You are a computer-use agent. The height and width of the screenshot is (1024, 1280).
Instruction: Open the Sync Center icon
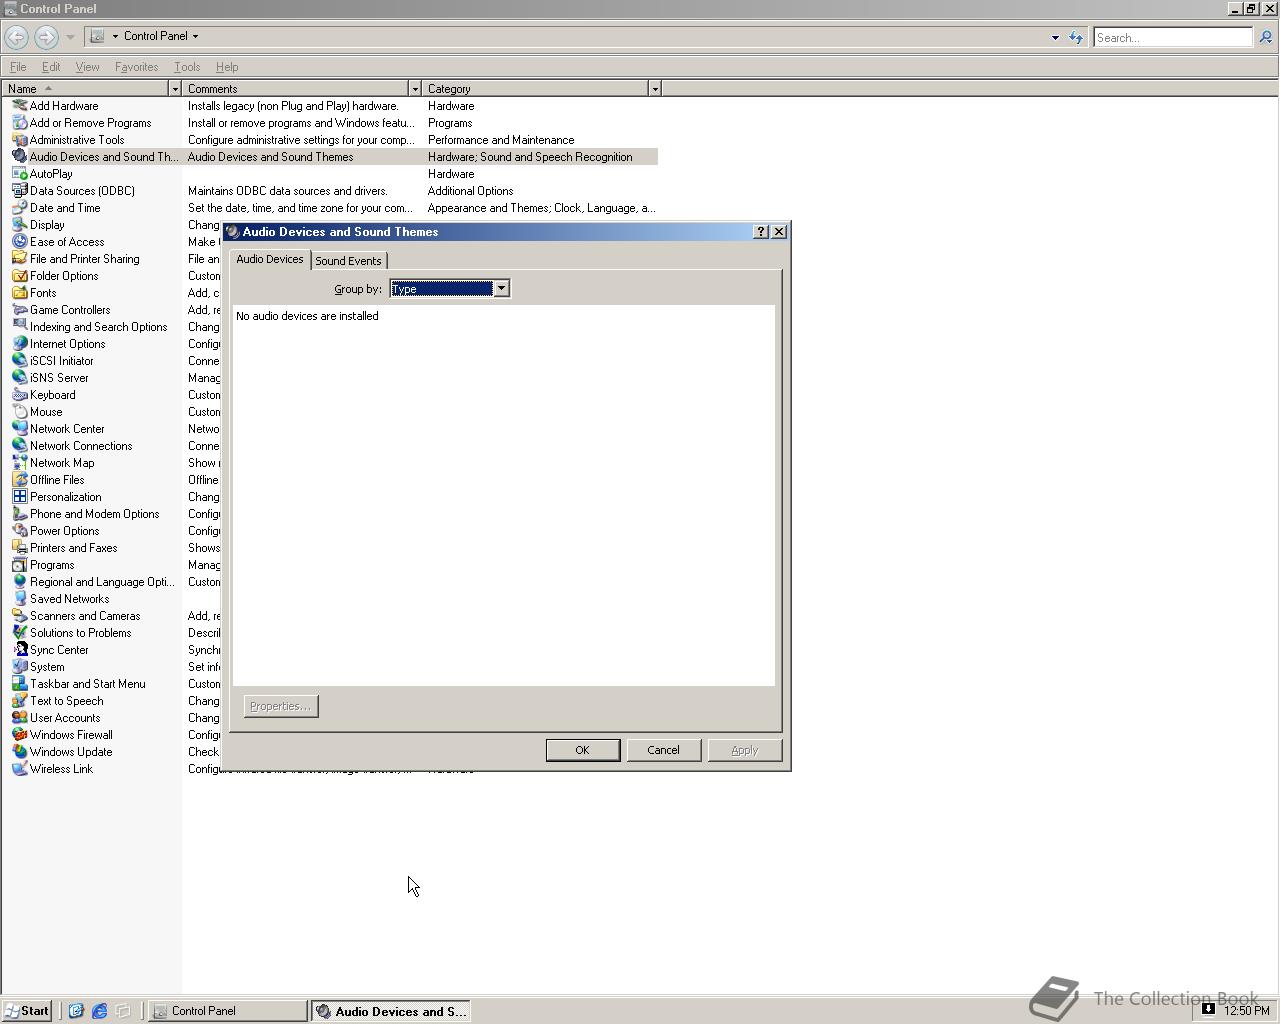click(x=19, y=650)
